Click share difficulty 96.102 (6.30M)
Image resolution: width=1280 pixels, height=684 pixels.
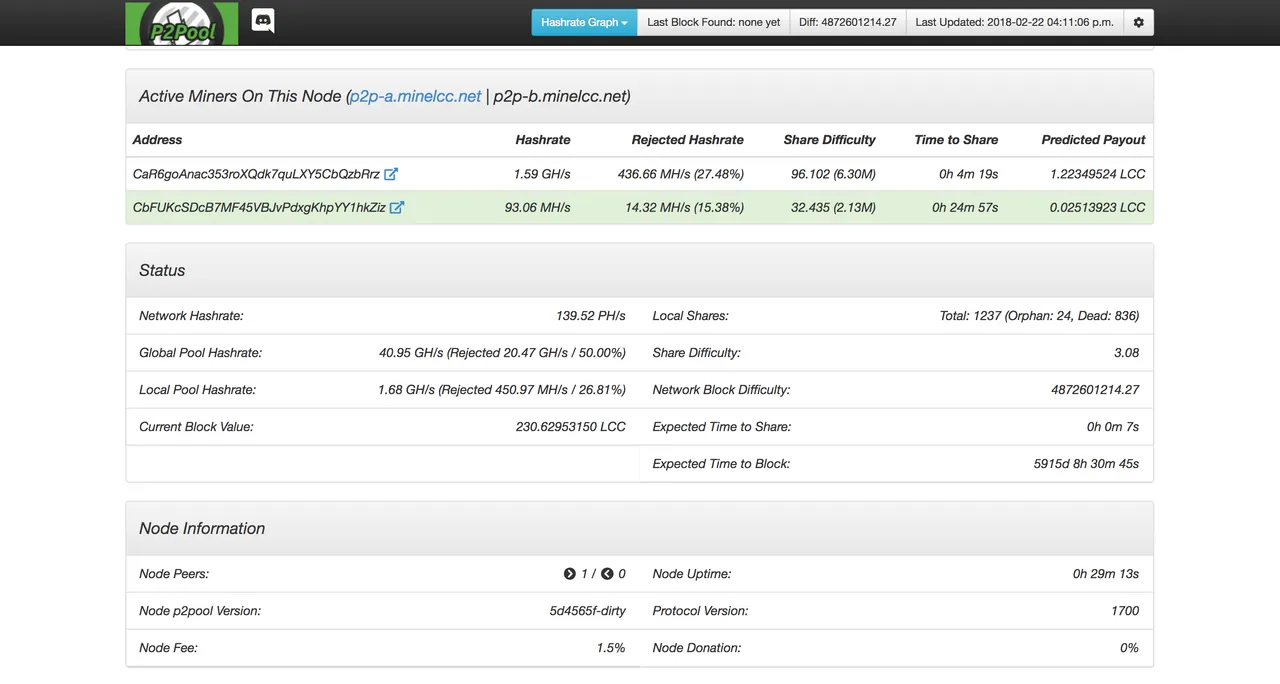click(x=833, y=174)
